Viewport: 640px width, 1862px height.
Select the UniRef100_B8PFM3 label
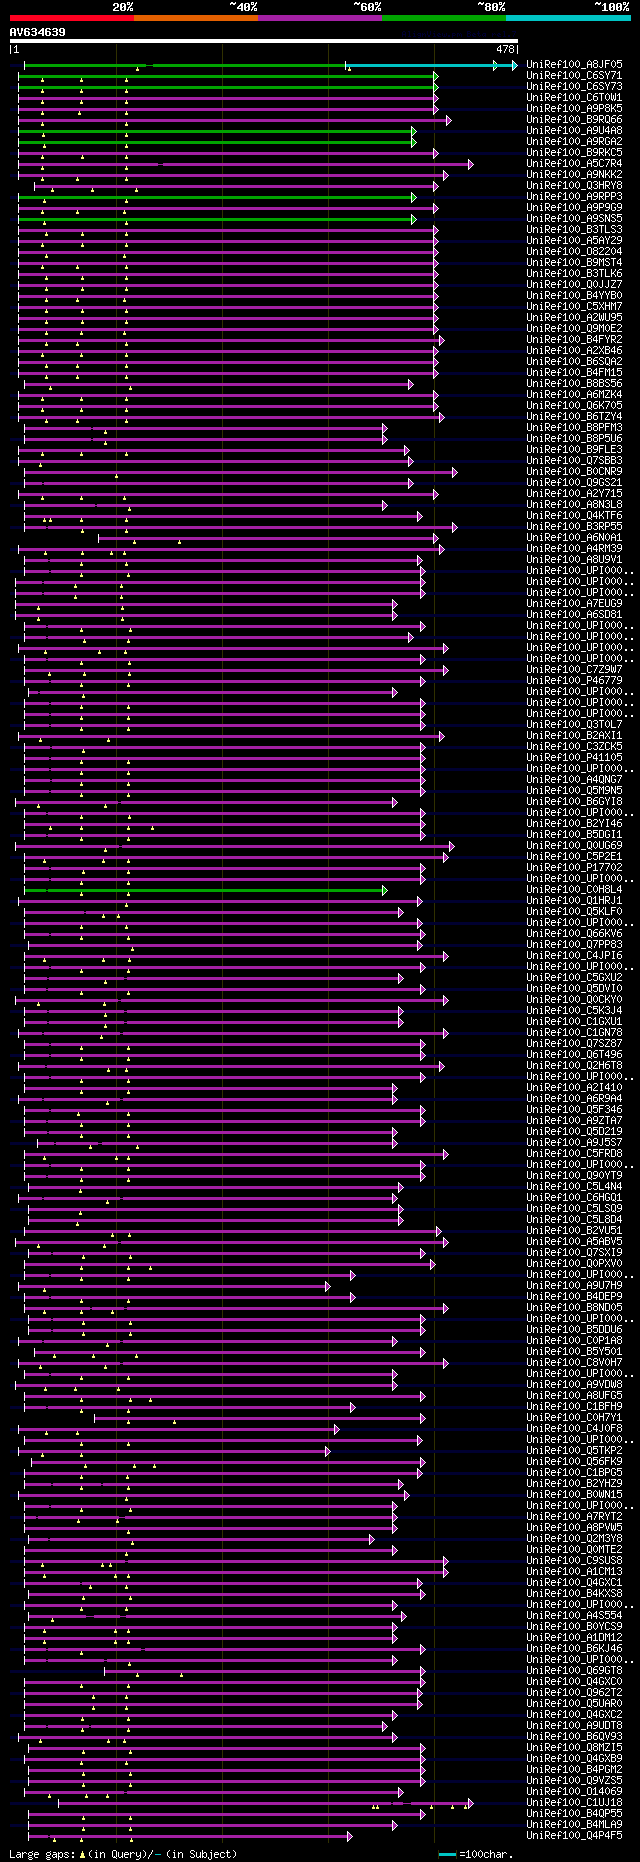[574, 427]
